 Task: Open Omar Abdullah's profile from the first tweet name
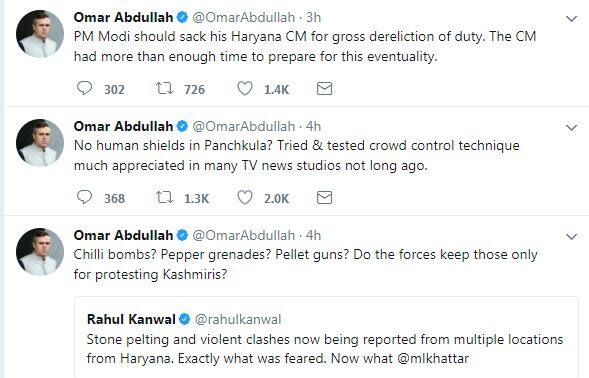pos(123,17)
